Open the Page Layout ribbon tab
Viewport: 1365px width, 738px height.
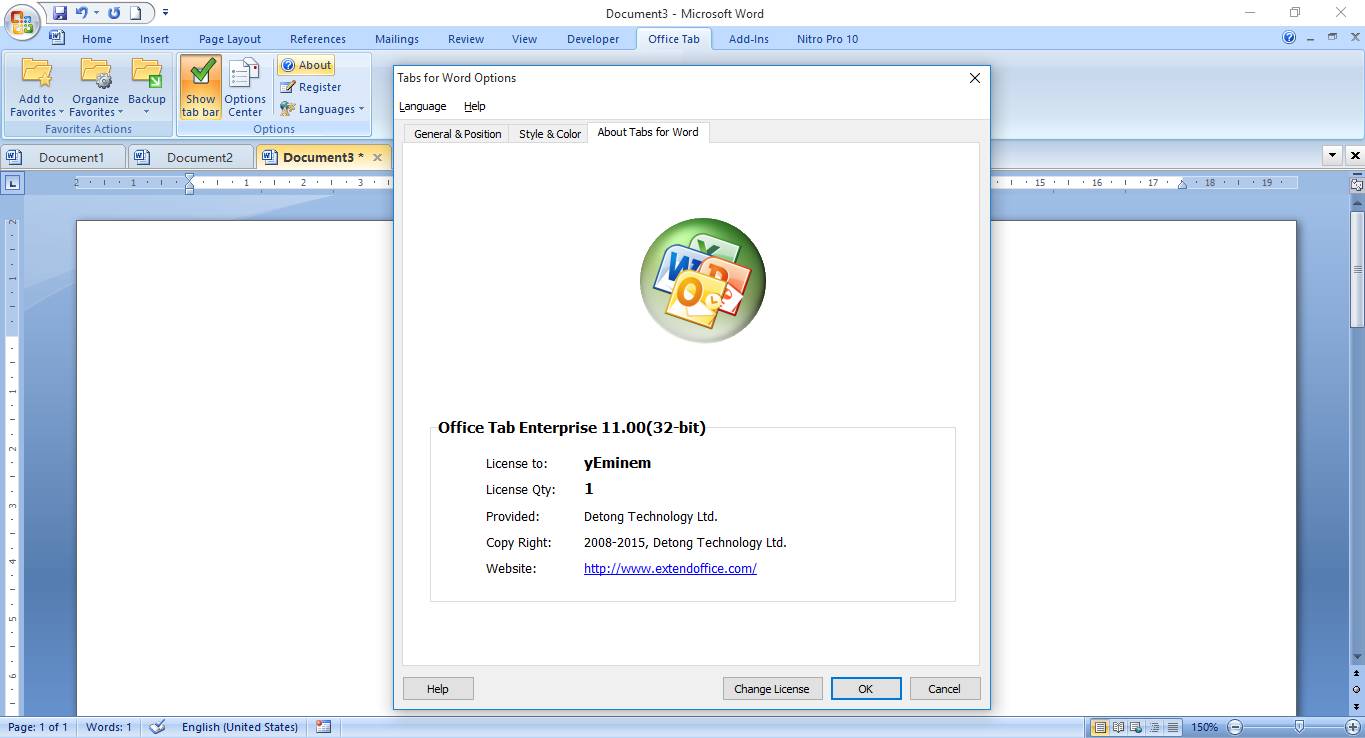pos(230,39)
